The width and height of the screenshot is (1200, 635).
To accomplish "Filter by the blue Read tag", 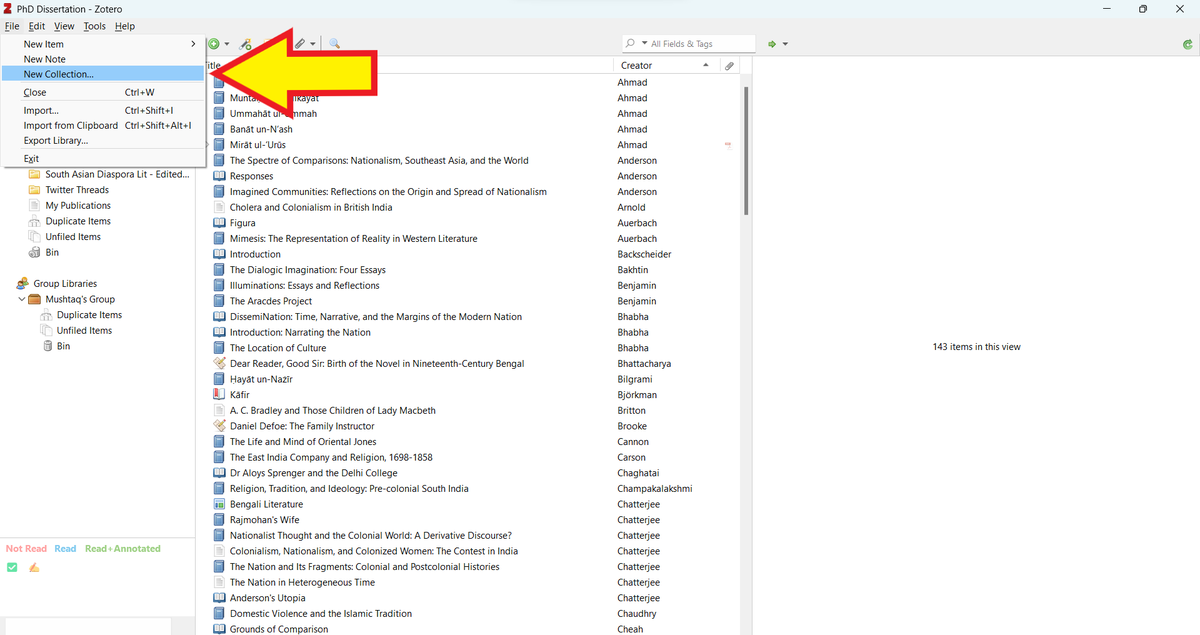I will 65,549.
